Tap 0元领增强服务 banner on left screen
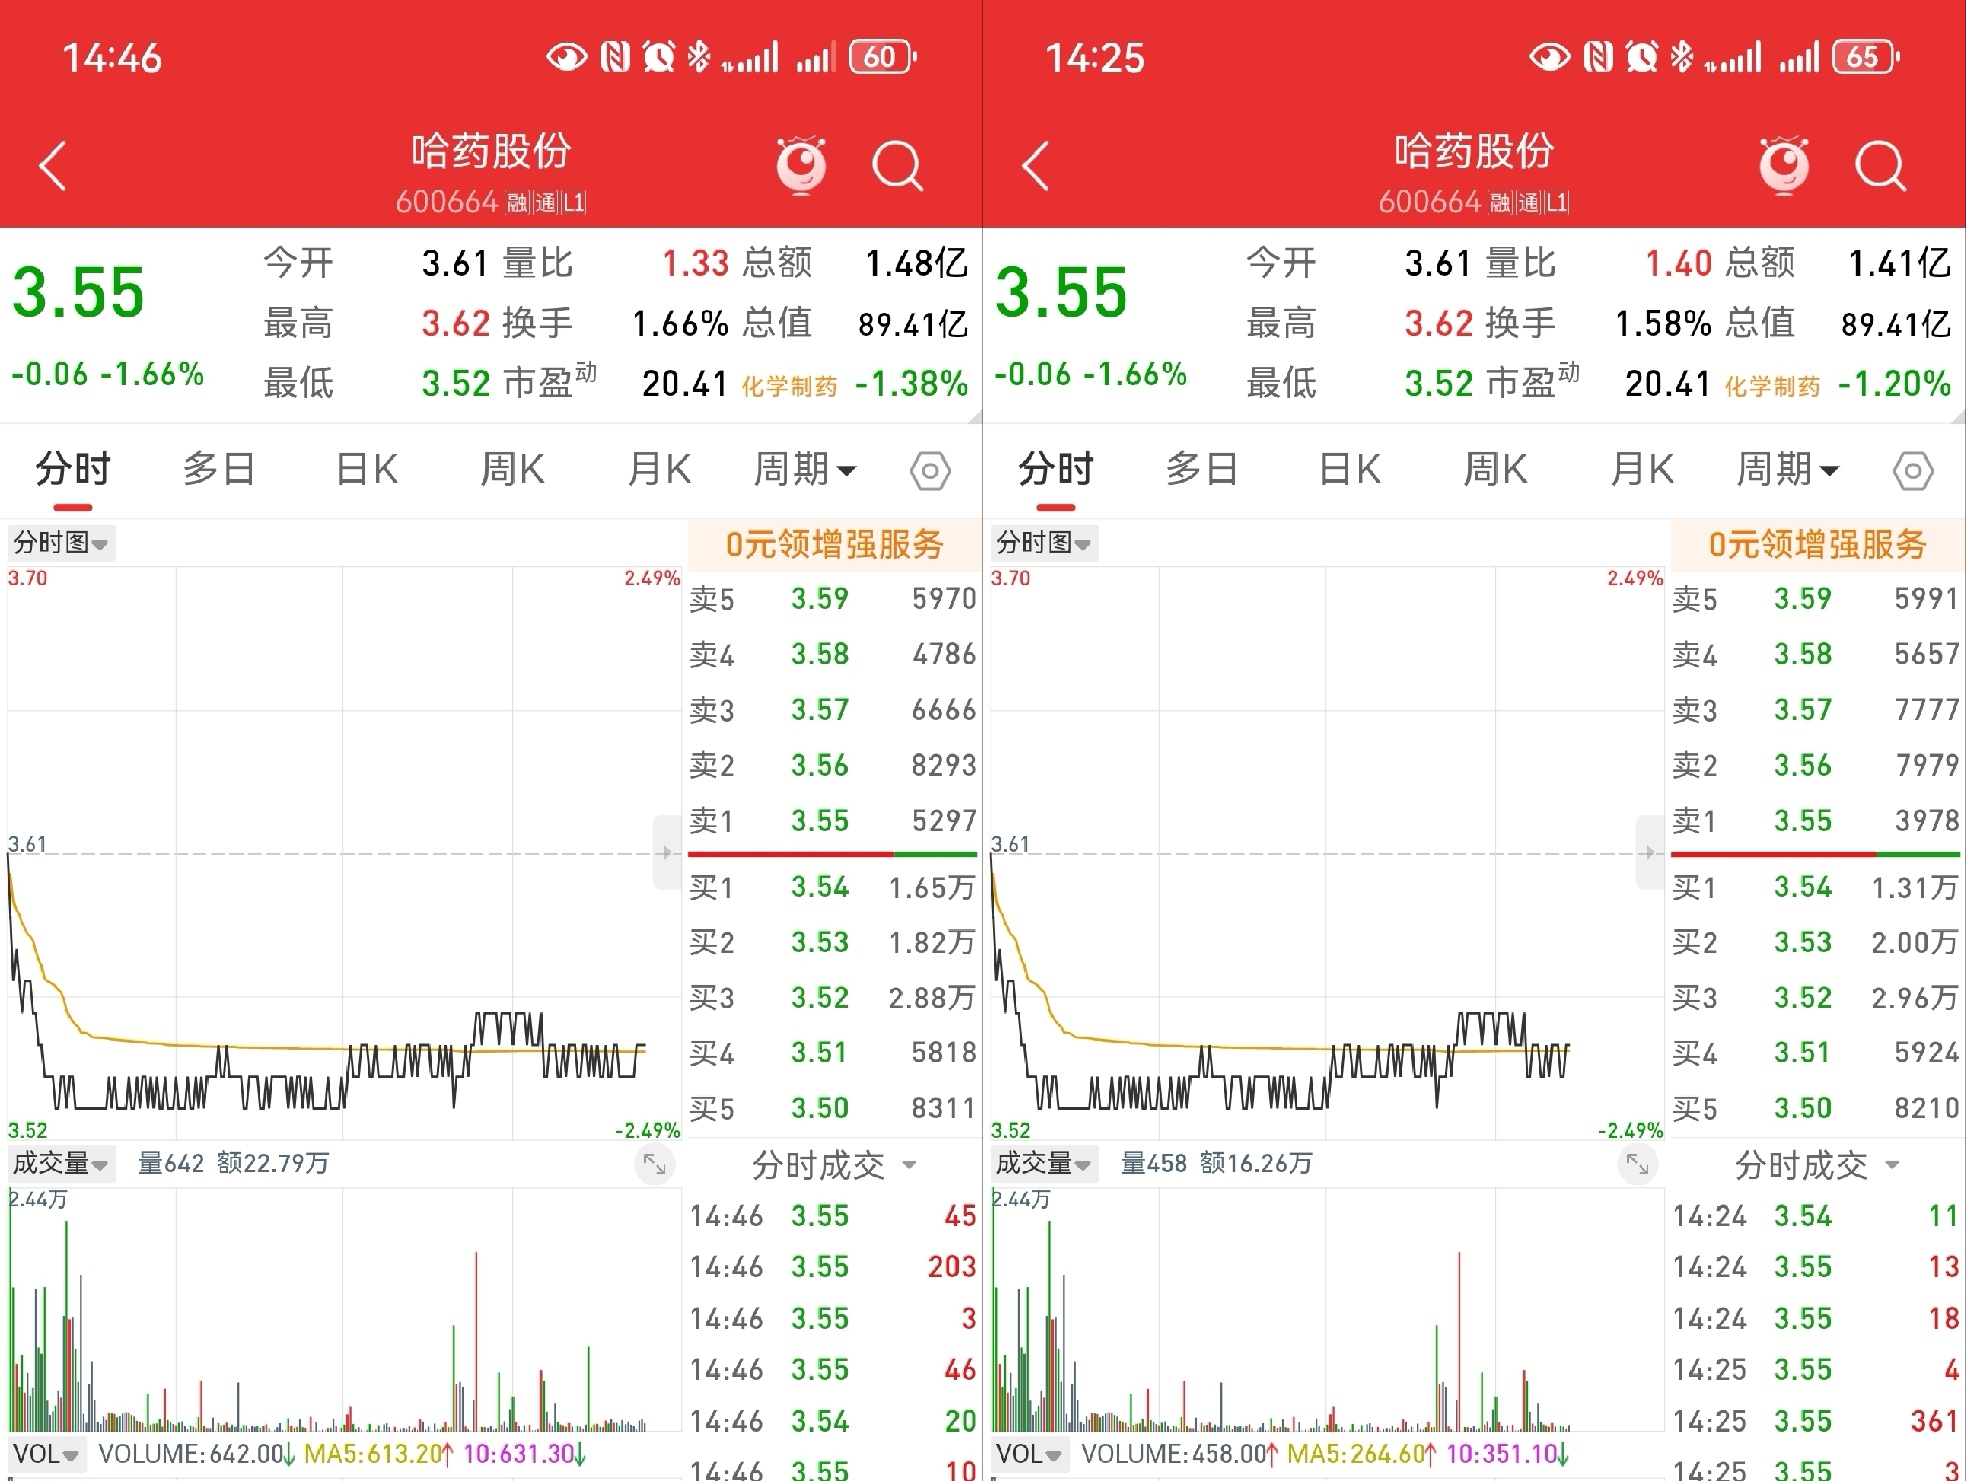1966x1481 pixels. tap(834, 544)
